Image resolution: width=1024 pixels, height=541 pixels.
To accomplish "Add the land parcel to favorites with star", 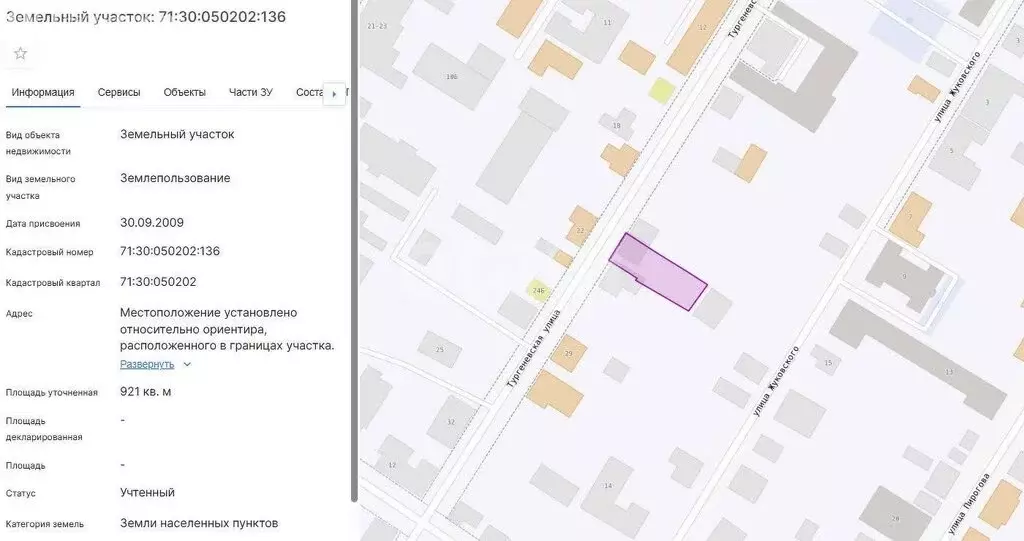I will (x=20, y=53).
